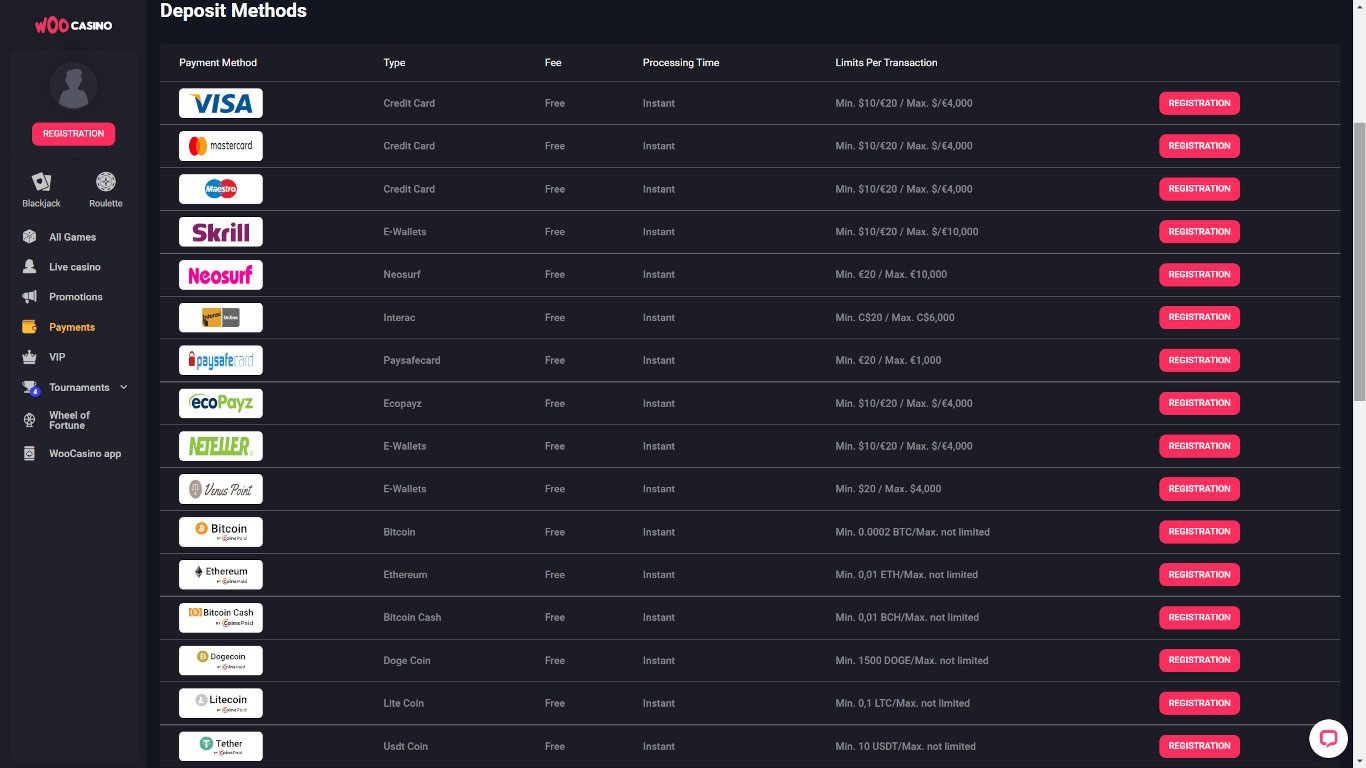1366x768 pixels.
Task: Click the Payment Method column header
Action: [218, 62]
